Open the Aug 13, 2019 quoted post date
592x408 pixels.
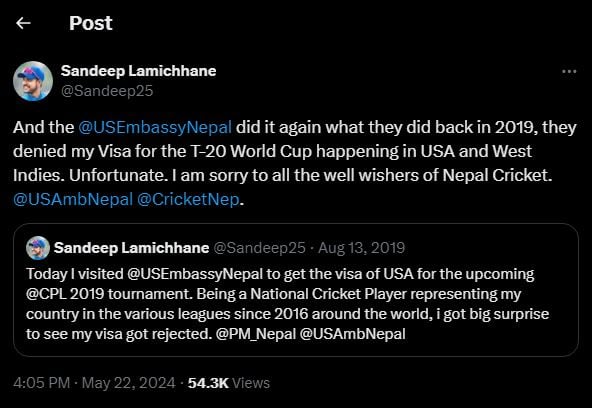(361, 248)
